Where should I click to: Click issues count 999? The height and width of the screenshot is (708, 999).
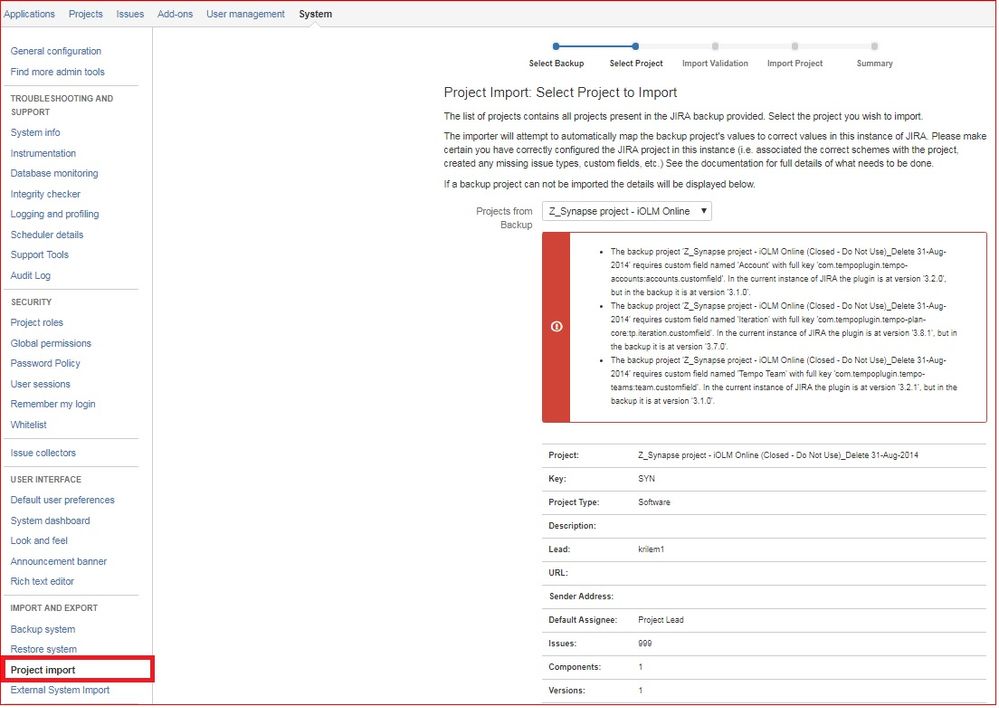[645, 644]
